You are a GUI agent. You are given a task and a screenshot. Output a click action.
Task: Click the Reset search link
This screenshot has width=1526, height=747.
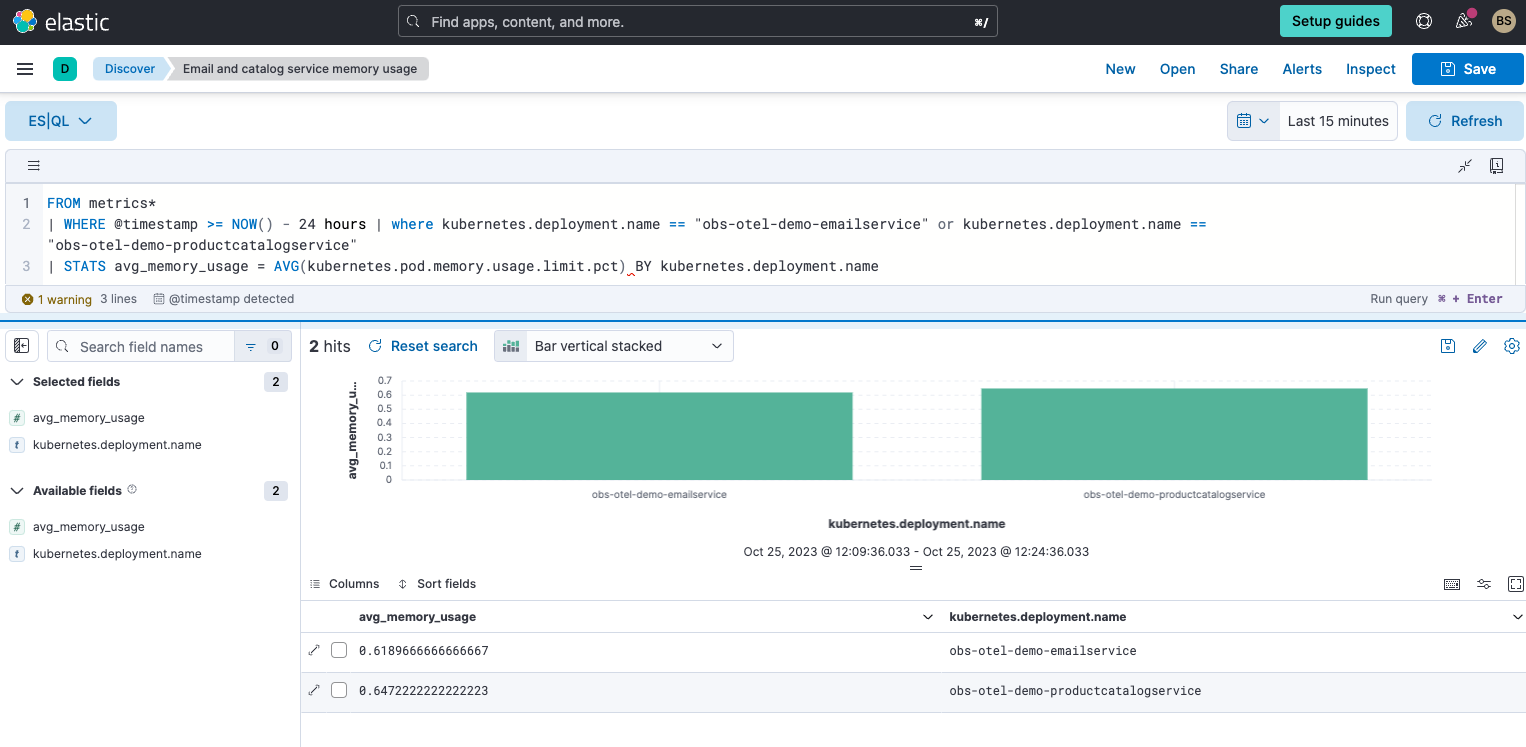[423, 346]
